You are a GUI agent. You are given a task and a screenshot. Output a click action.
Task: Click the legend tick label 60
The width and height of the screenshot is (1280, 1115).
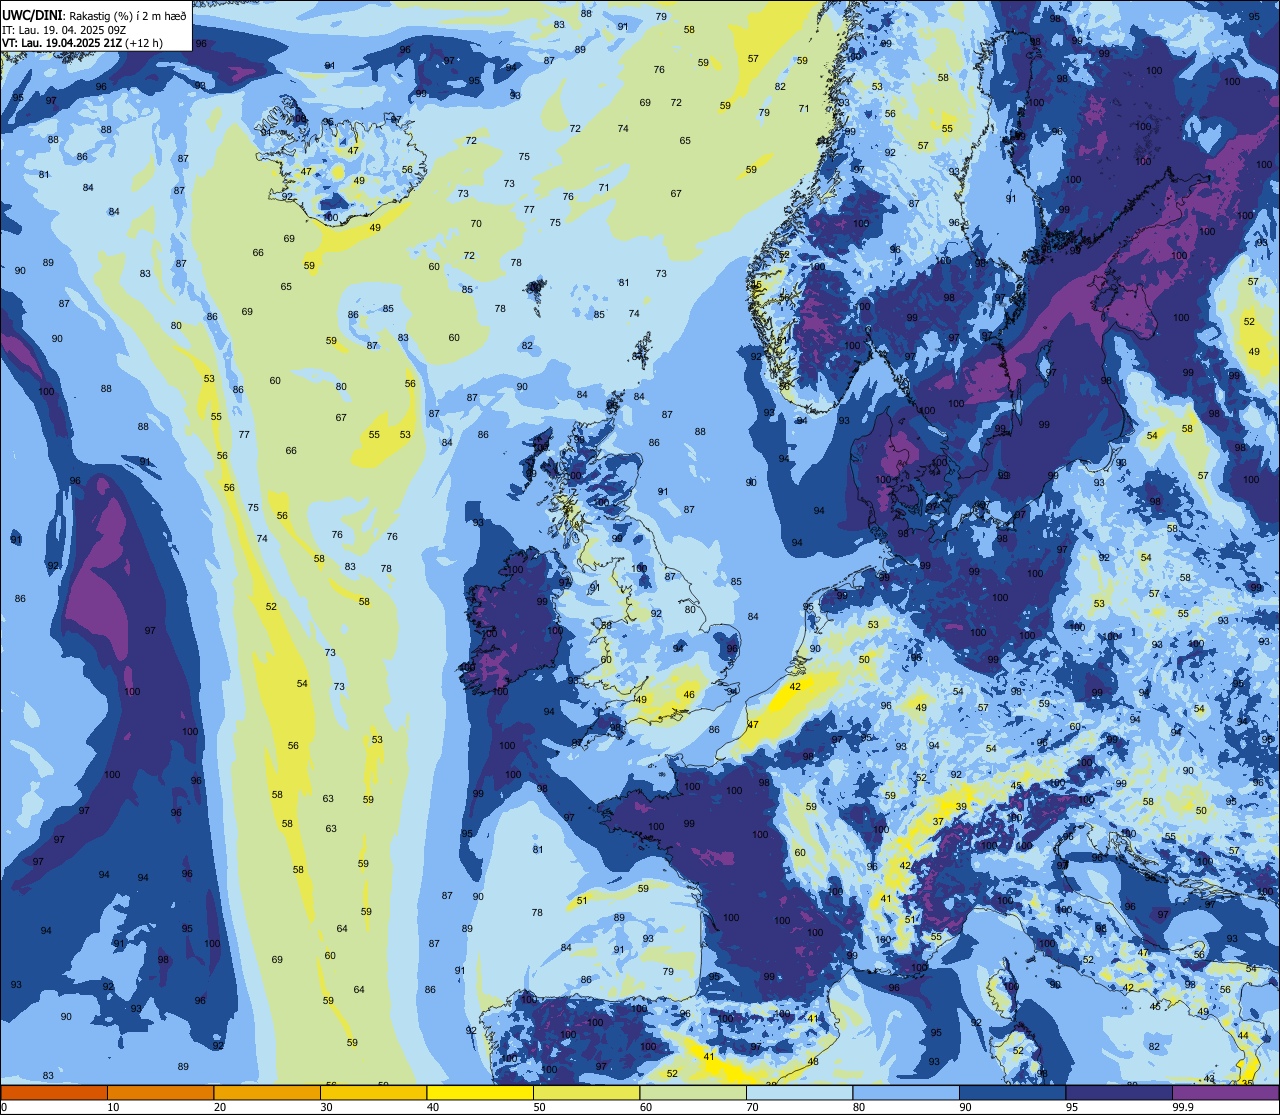point(646,1107)
